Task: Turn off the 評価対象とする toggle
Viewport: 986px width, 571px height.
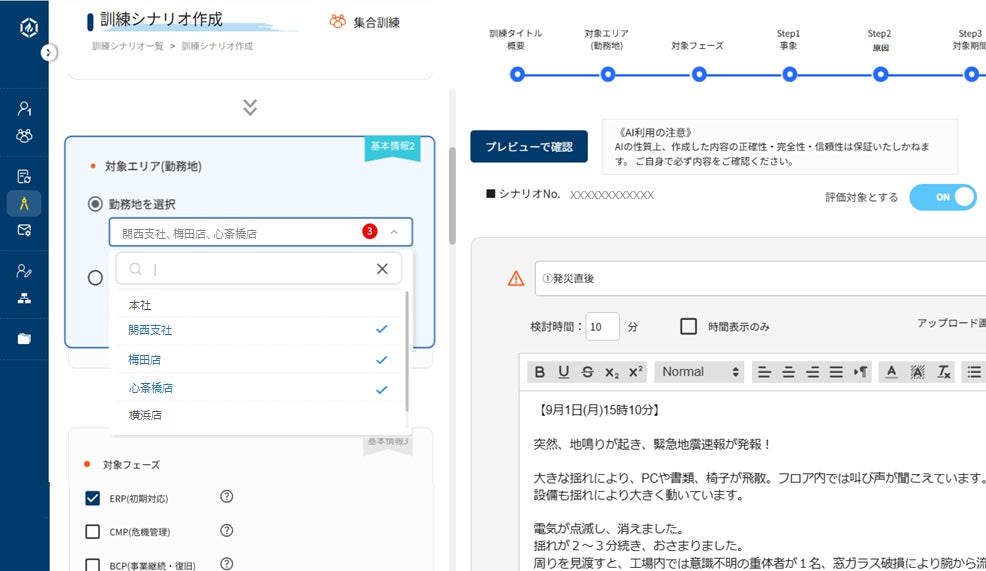Action: point(942,197)
